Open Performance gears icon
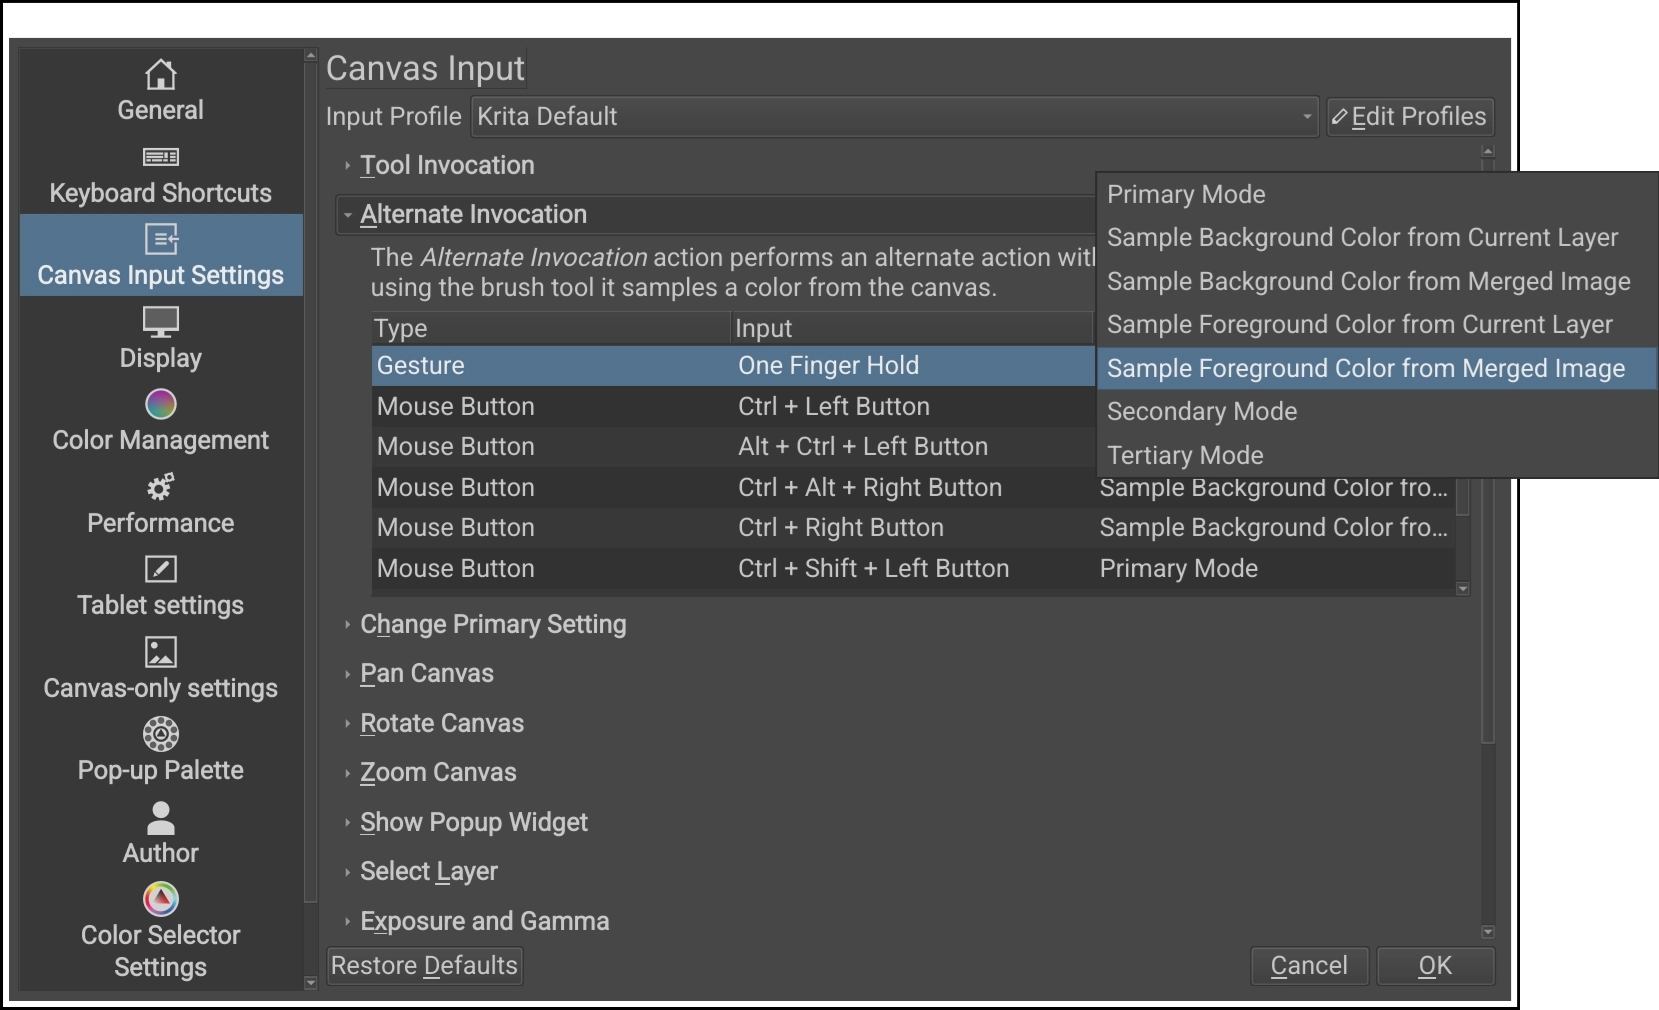 click(160, 487)
